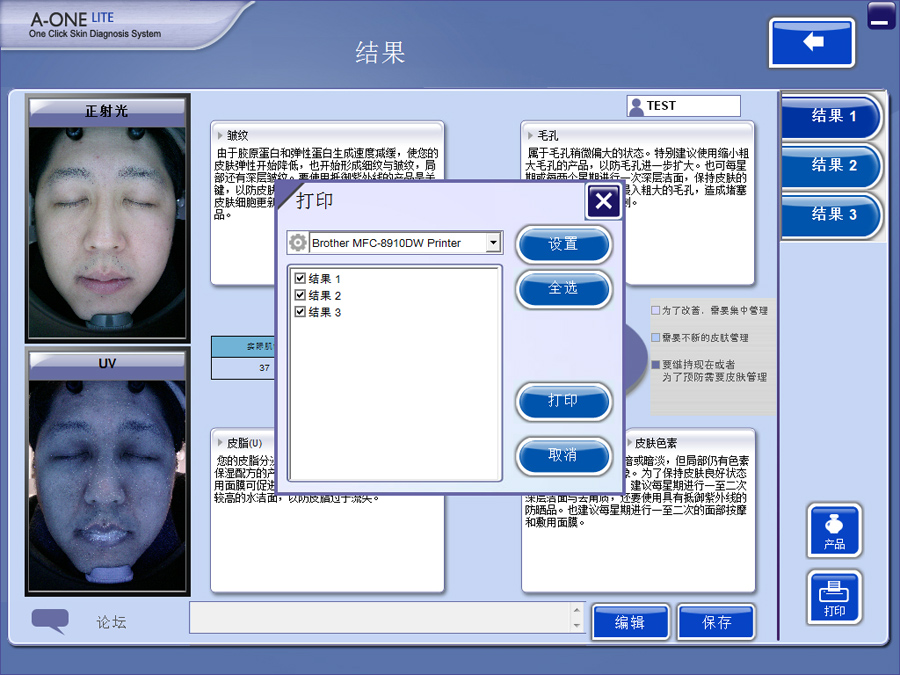Image resolution: width=900 pixels, height=675 pixels.
Task: Click the 取消 cancel button
Action: 563,456
